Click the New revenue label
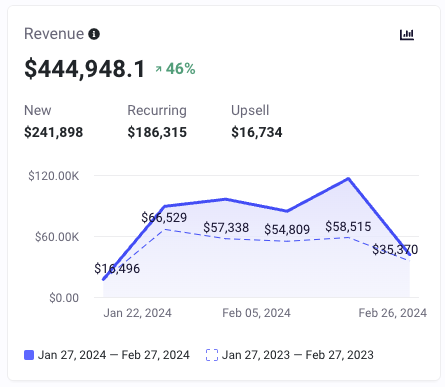The image size is (445, 387). (x=38, y=110)
